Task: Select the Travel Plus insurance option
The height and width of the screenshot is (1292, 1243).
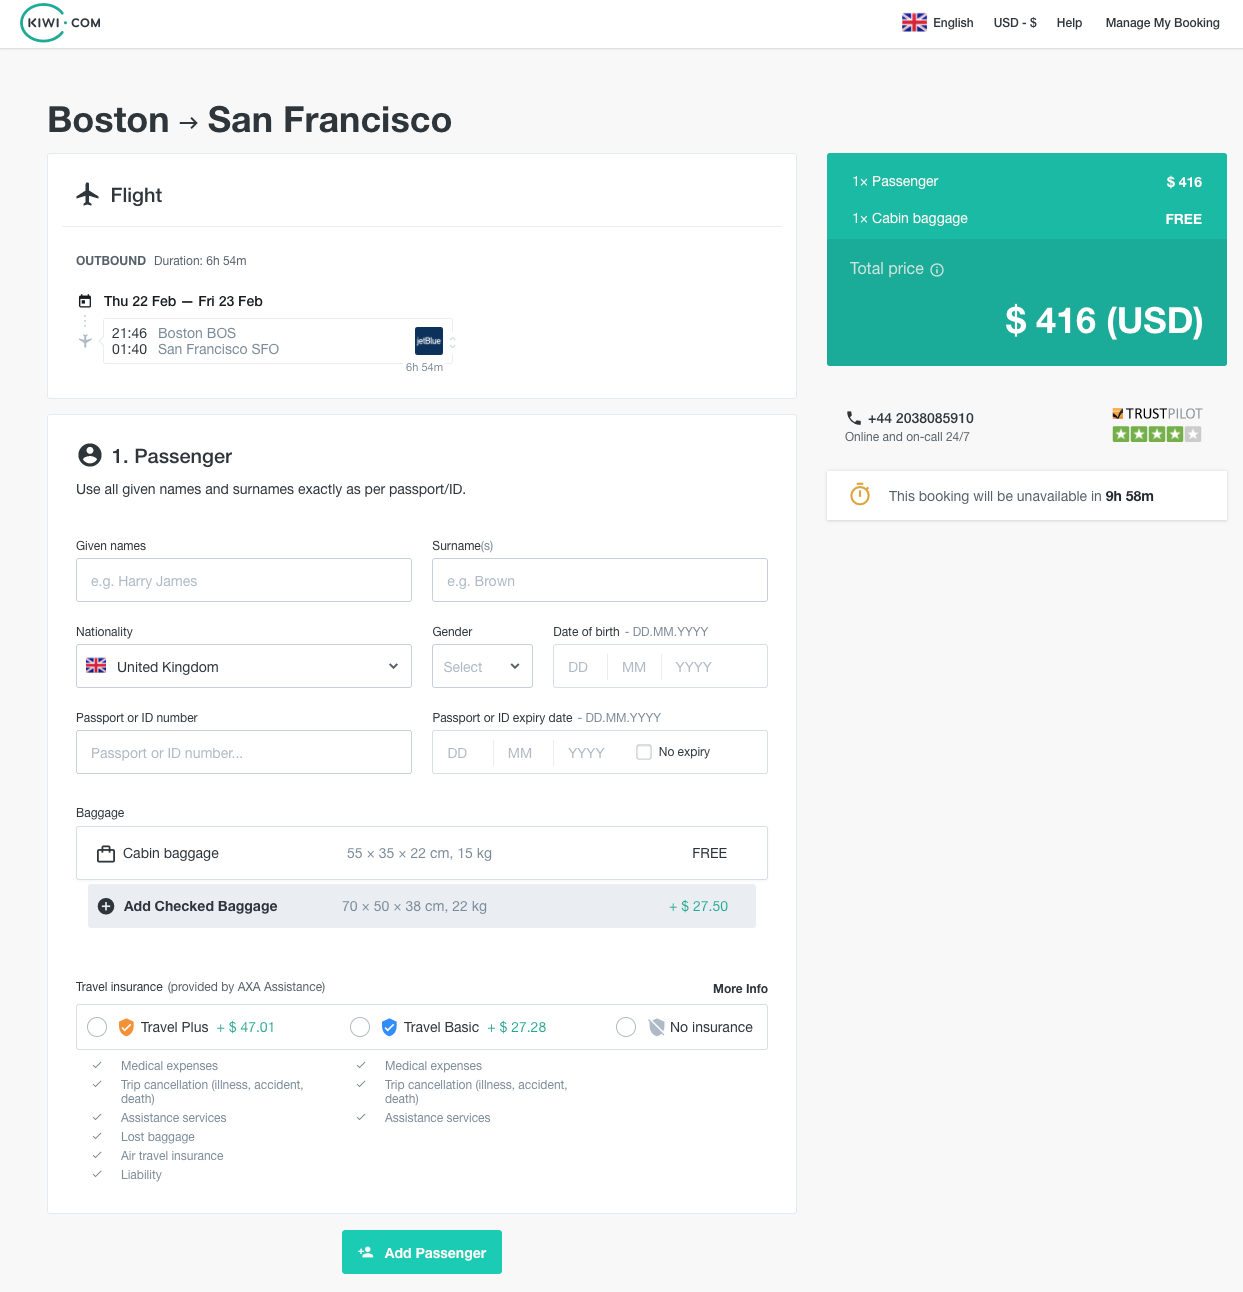Action: coord(97,1027)
